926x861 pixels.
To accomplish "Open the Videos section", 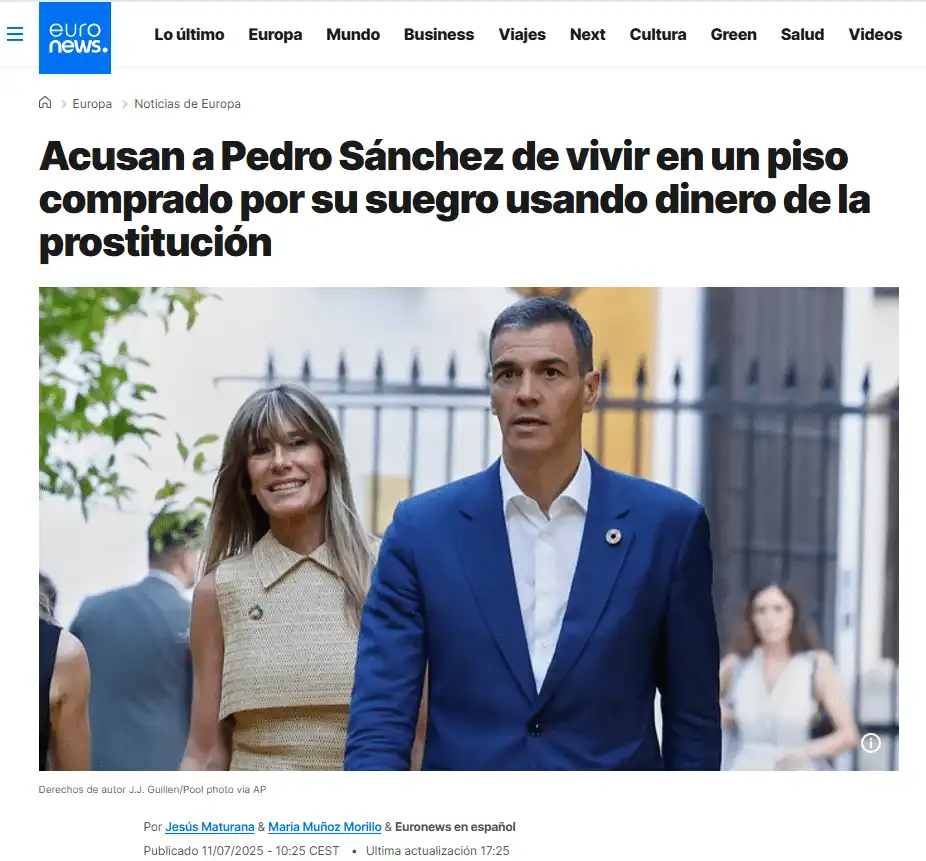I will [x=875, y=34].
